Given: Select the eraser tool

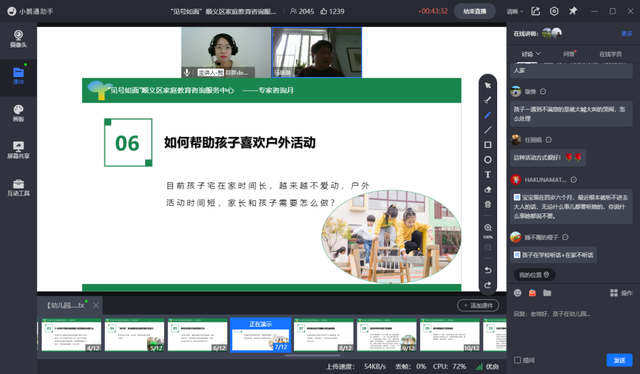Looking at the screenshot, I should click(x=488, y=189).
